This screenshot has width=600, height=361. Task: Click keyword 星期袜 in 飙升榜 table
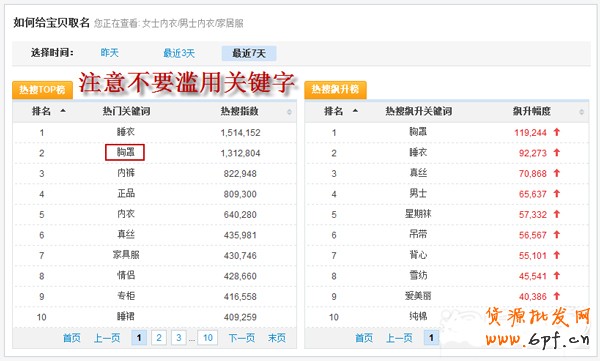(418, 214)
